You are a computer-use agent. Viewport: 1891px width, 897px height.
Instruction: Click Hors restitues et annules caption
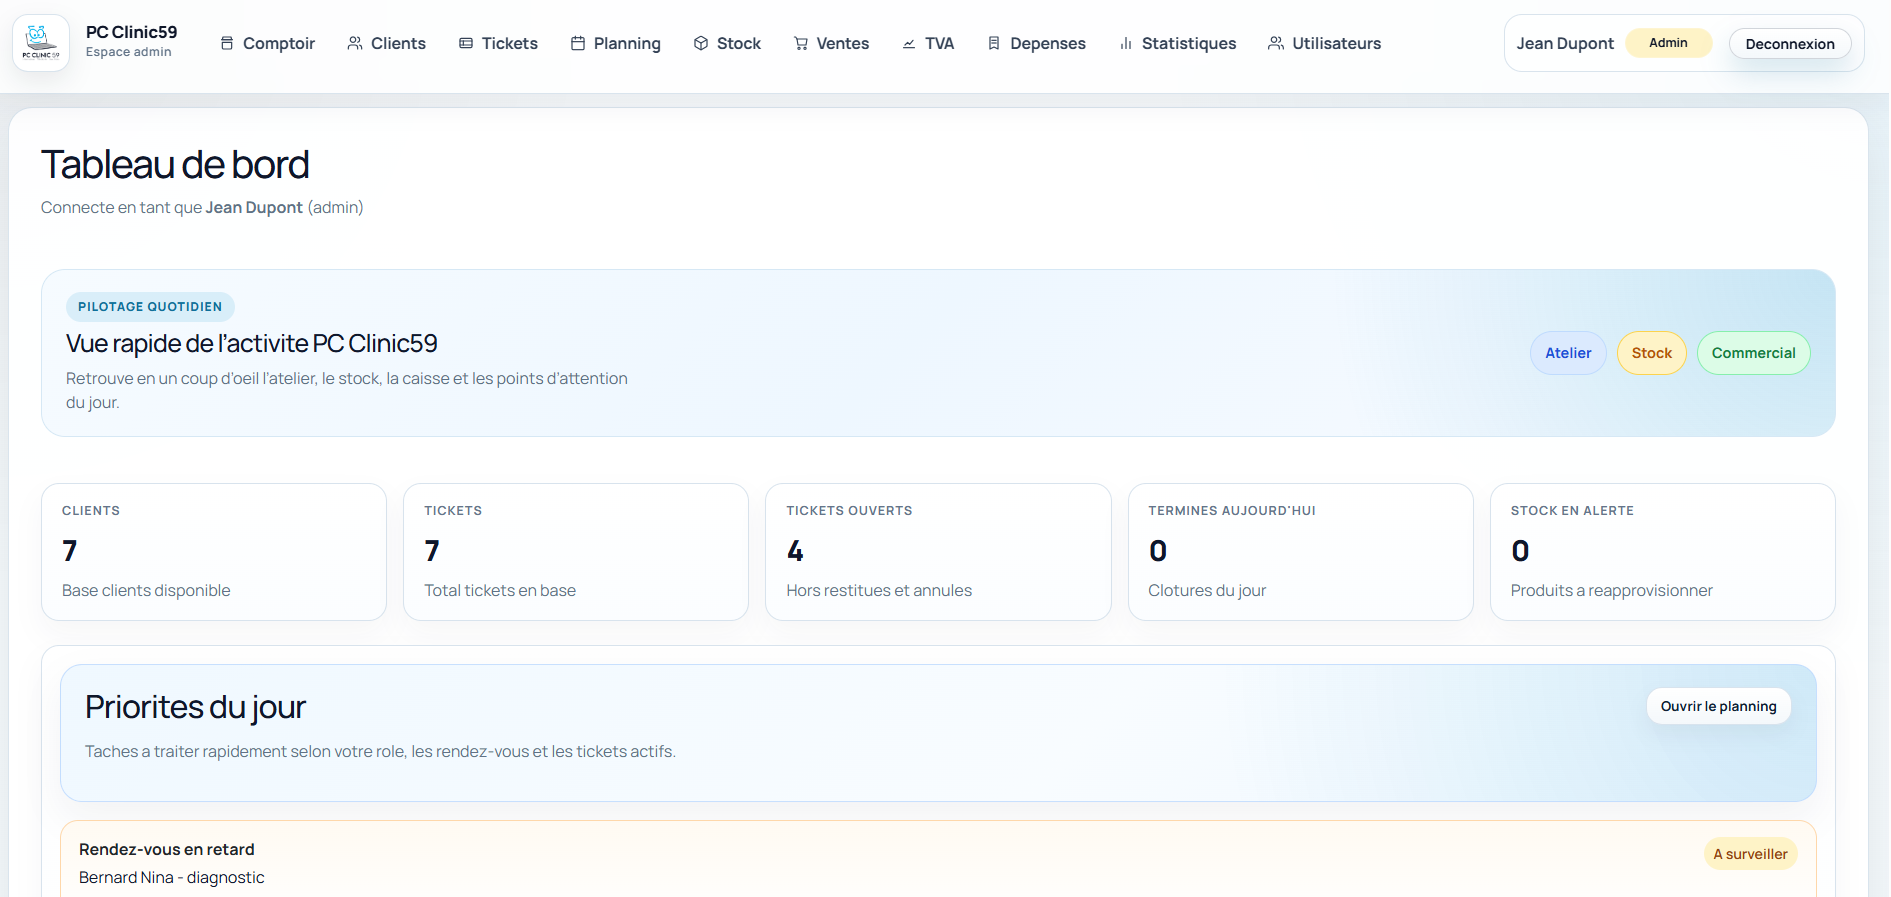pyautogui.click(x=879, y=590)
